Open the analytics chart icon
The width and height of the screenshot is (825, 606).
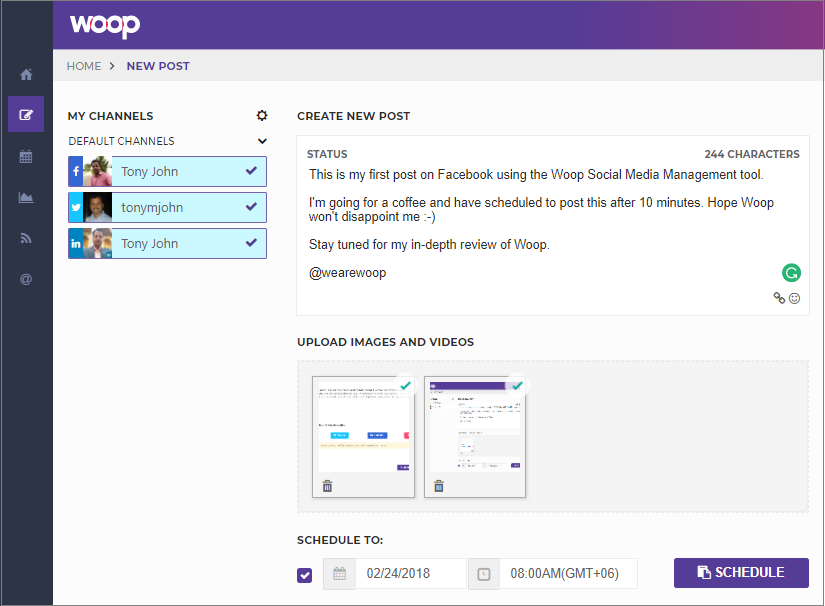click(x=26, y=197)
